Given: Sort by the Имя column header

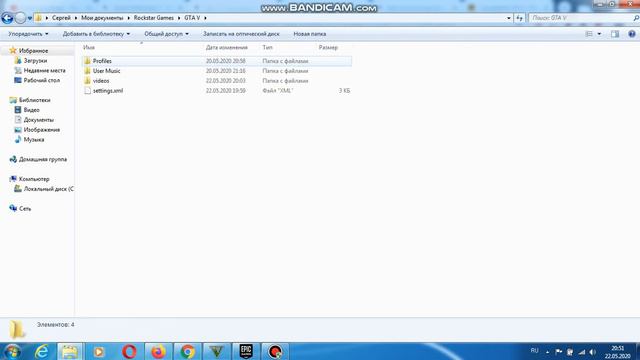Looking at the screenshot, I should (x=89, y=48).
